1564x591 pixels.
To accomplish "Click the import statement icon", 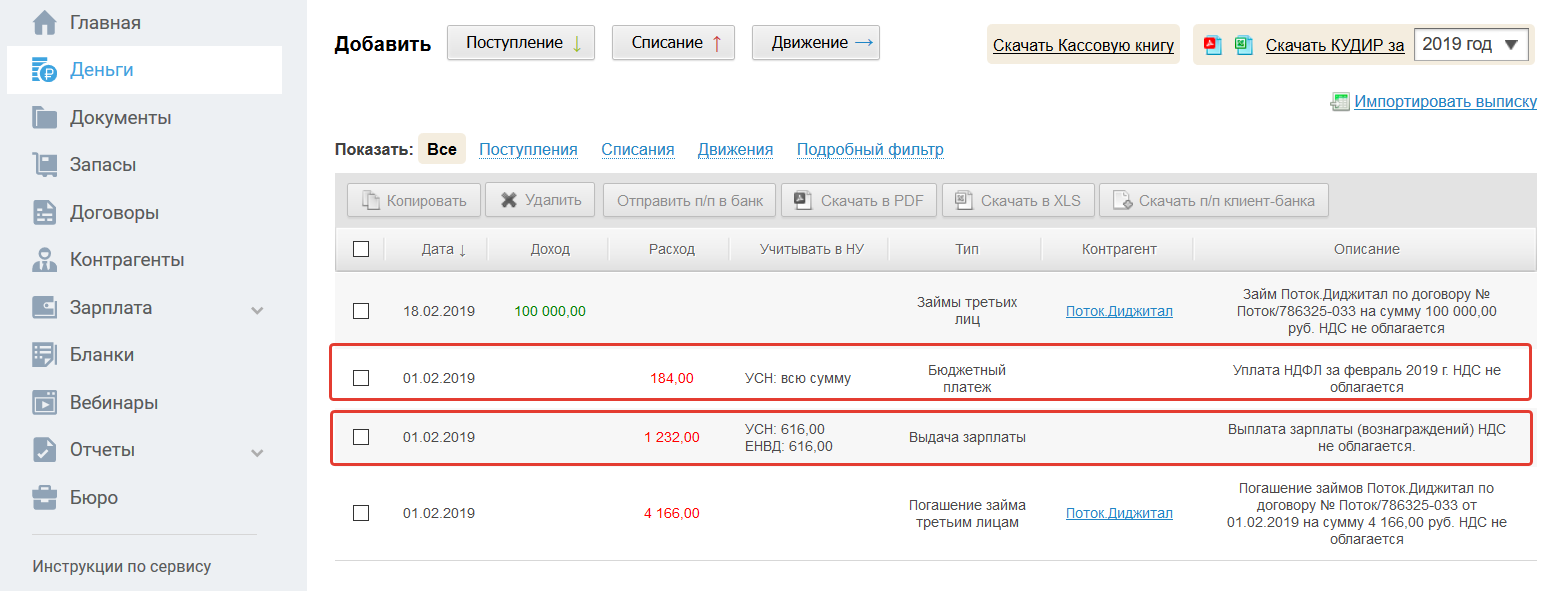I will pyautogui.click(x=1340, y=102).
